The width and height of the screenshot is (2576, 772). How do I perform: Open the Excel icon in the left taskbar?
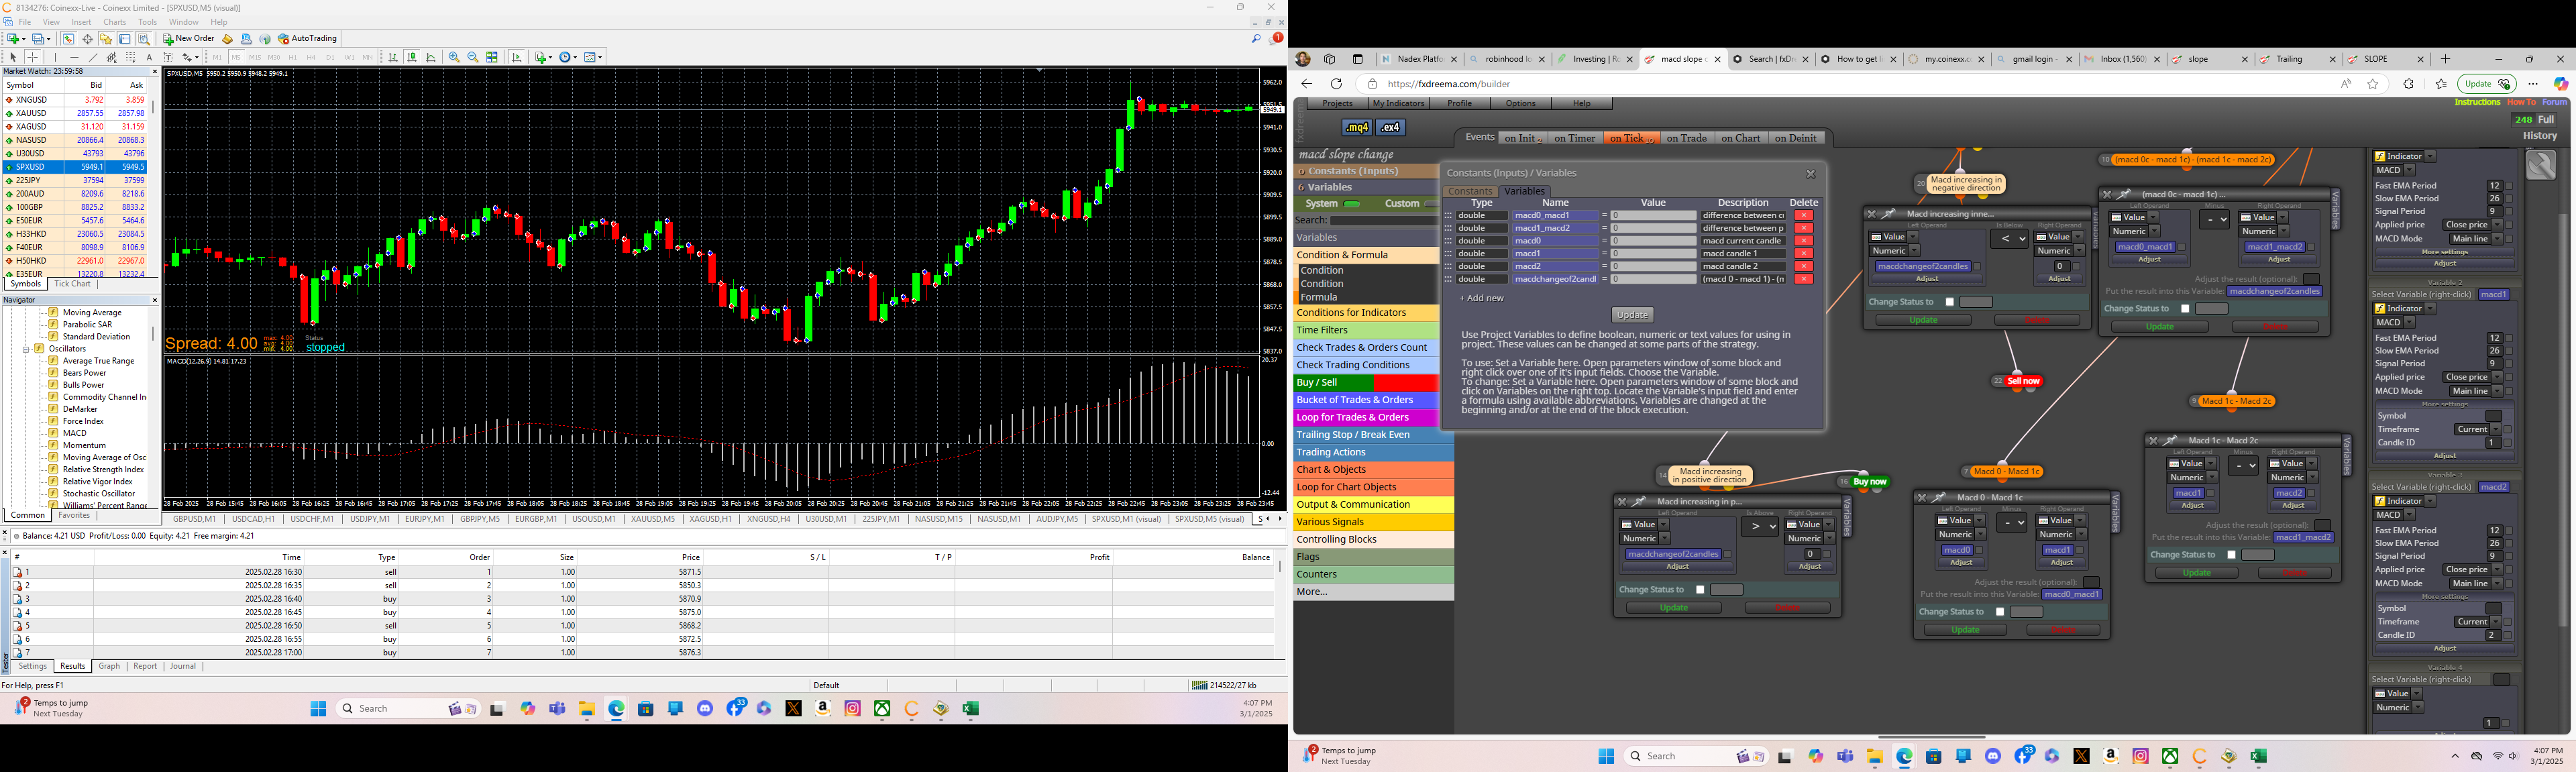[970, 709]
